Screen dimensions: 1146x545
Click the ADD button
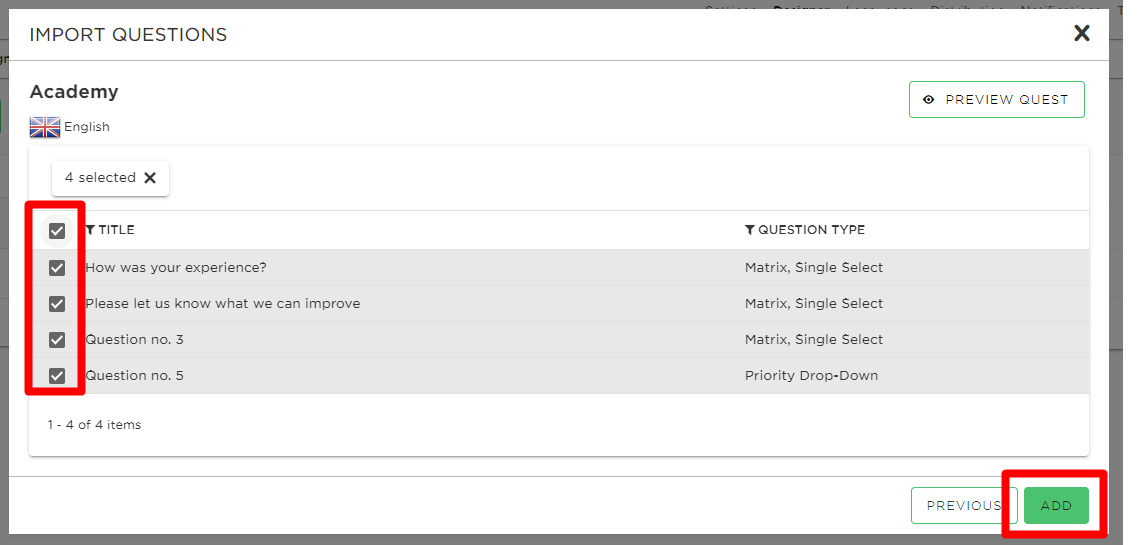[1056, 506]
